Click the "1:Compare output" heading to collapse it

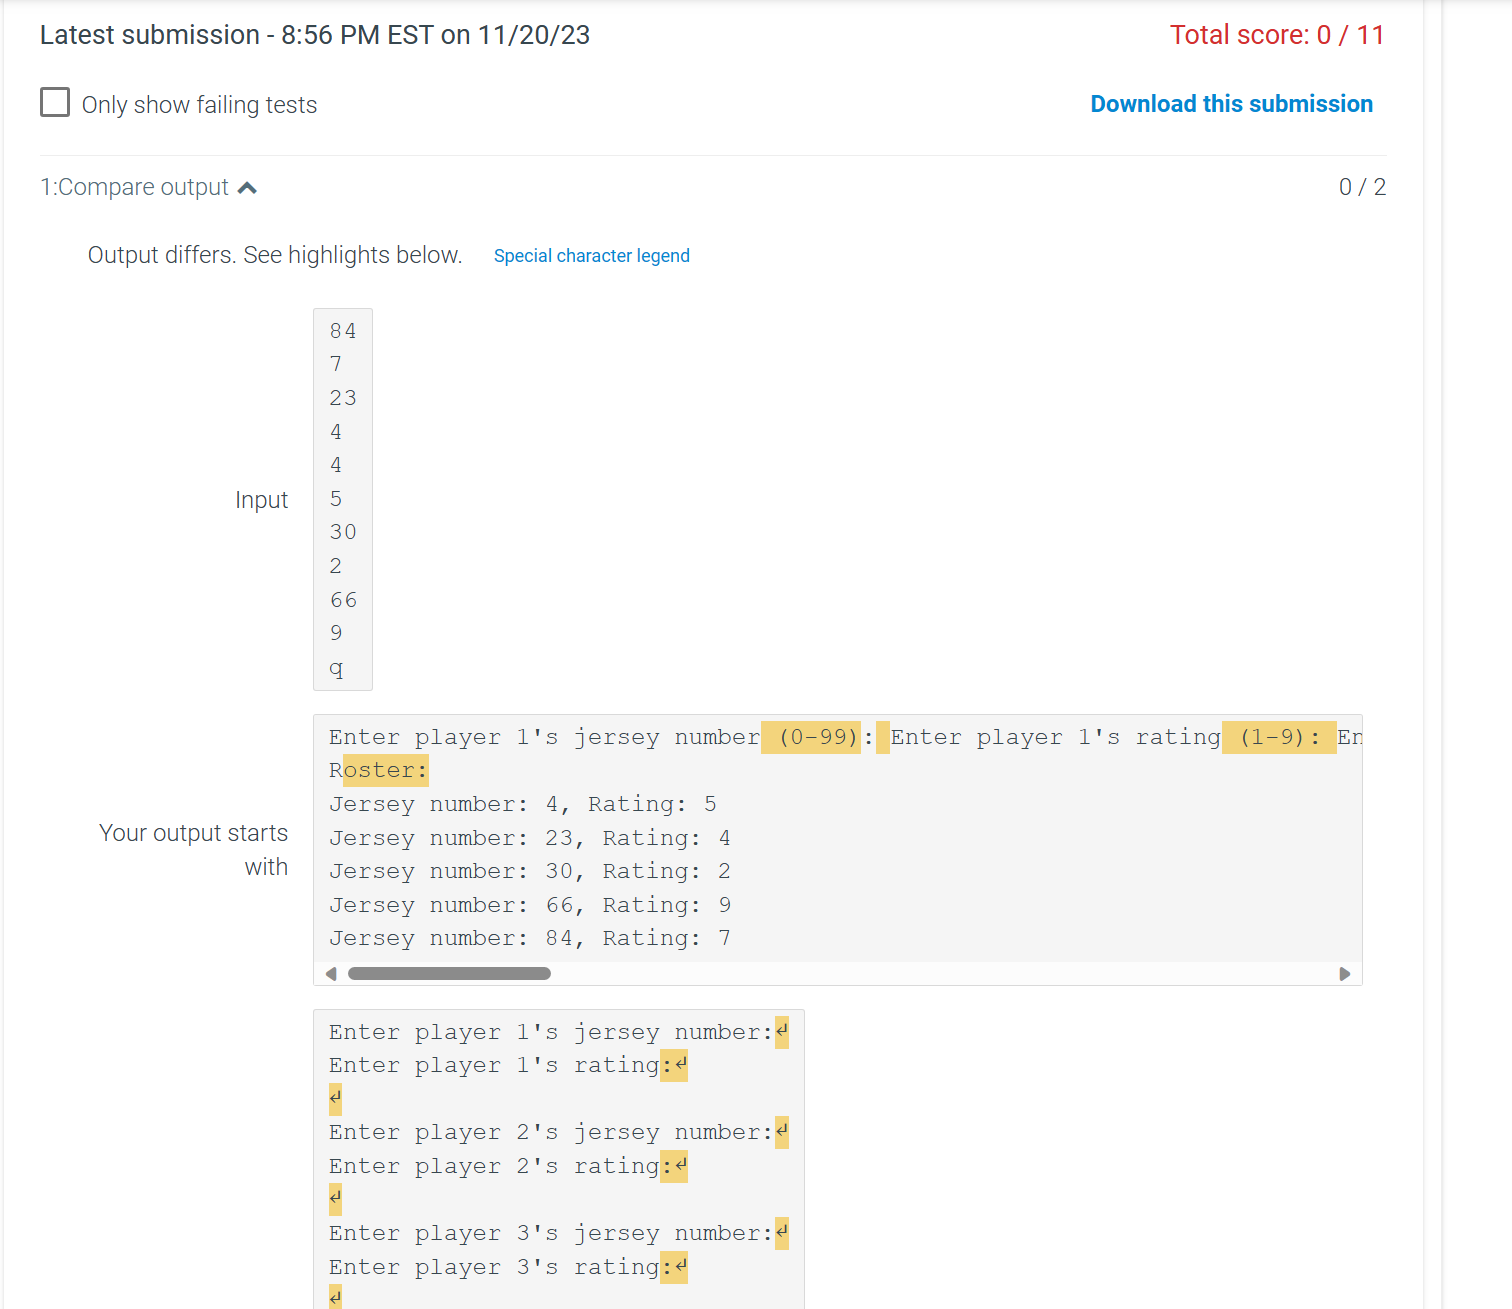coord(134,187)
